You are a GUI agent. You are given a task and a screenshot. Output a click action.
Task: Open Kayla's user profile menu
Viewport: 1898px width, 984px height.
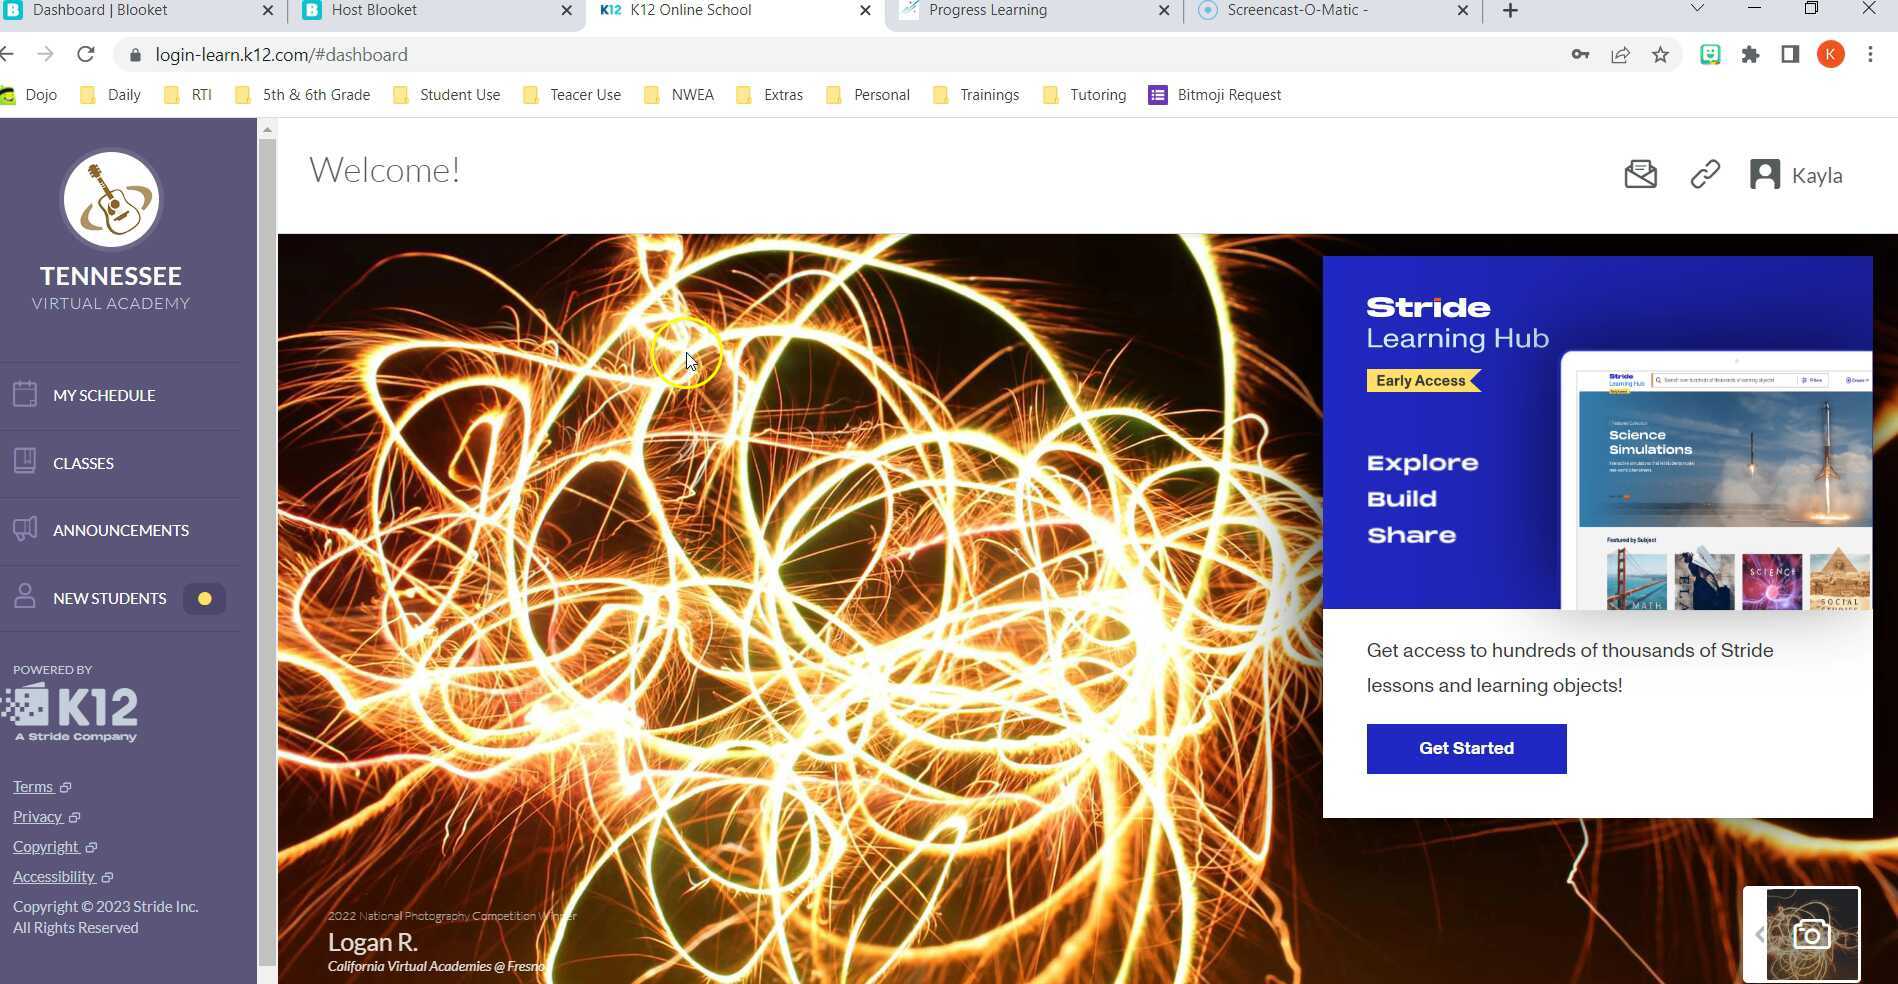[1796, 175]
